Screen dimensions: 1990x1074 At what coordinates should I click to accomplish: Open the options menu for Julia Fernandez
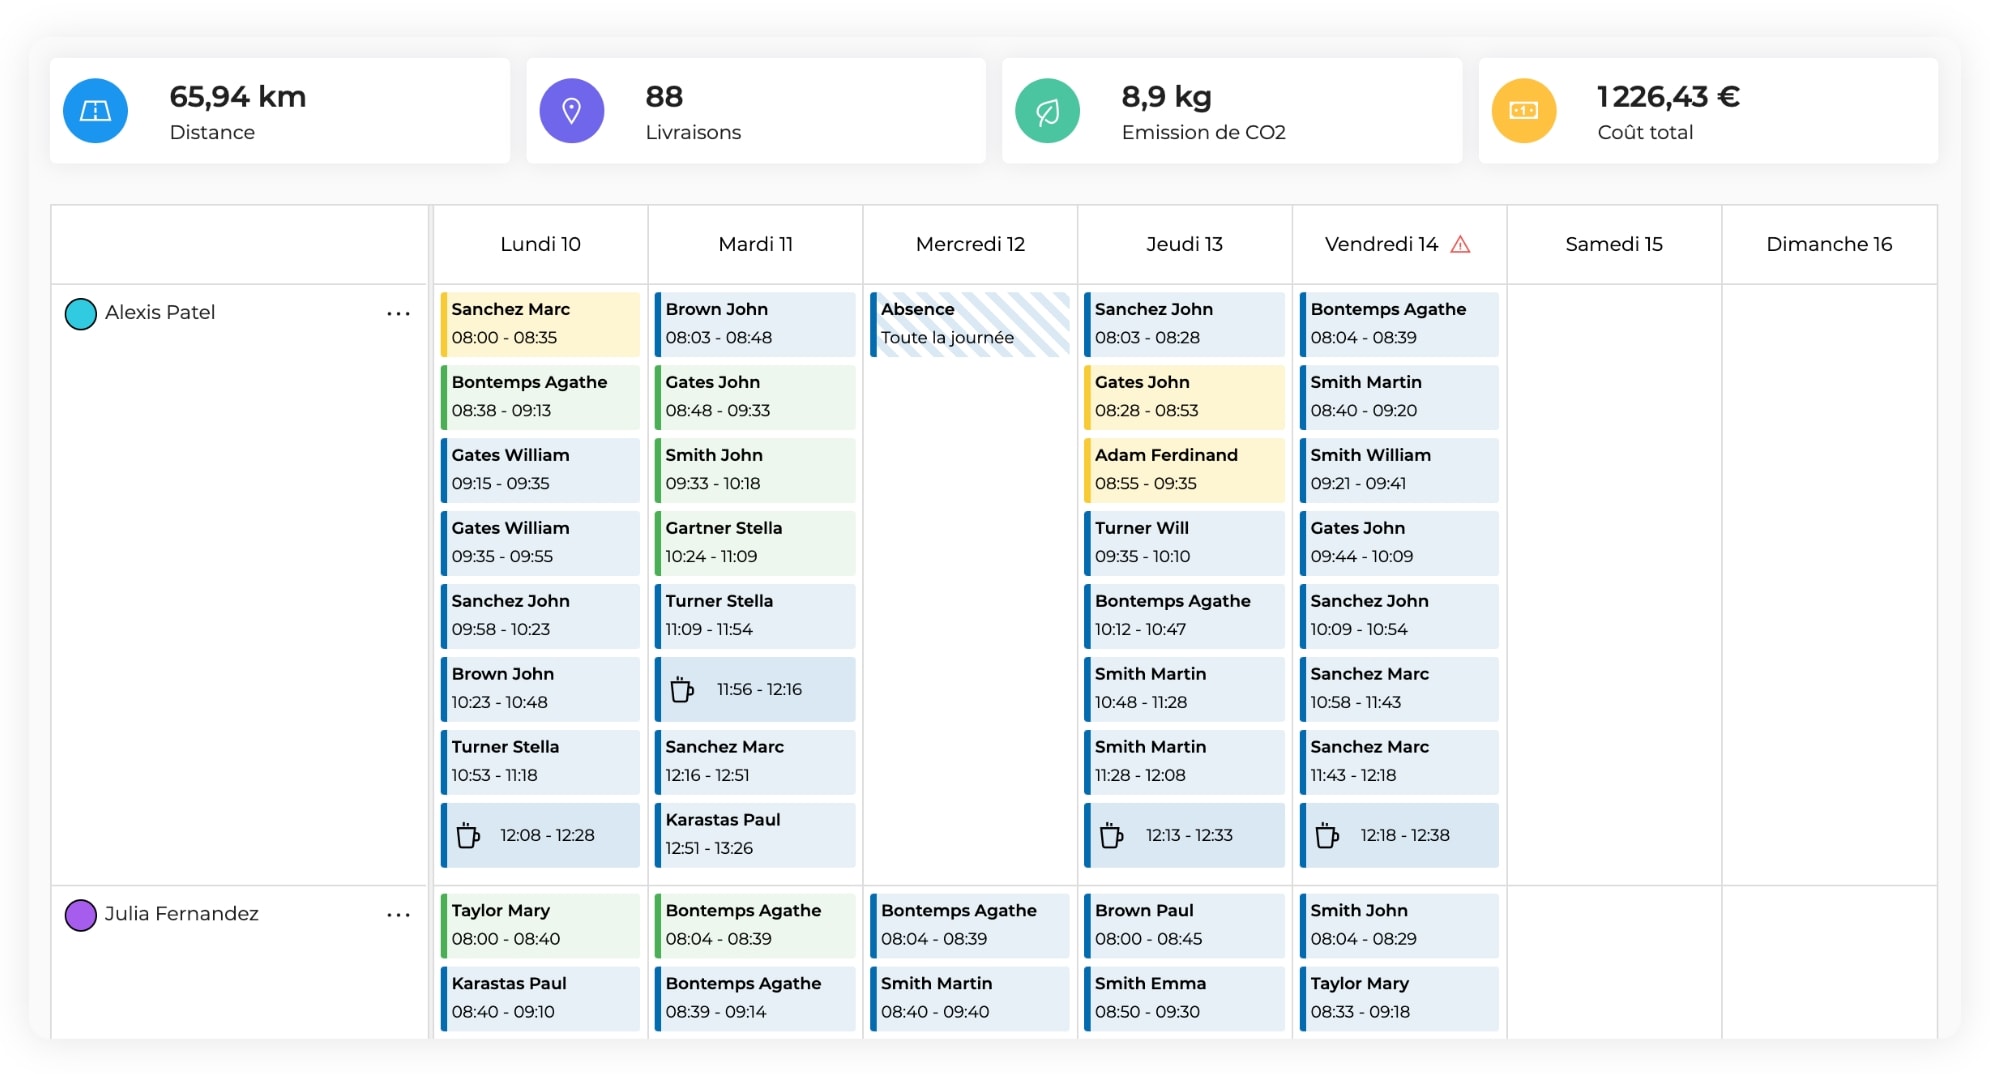tap(399, 913)
